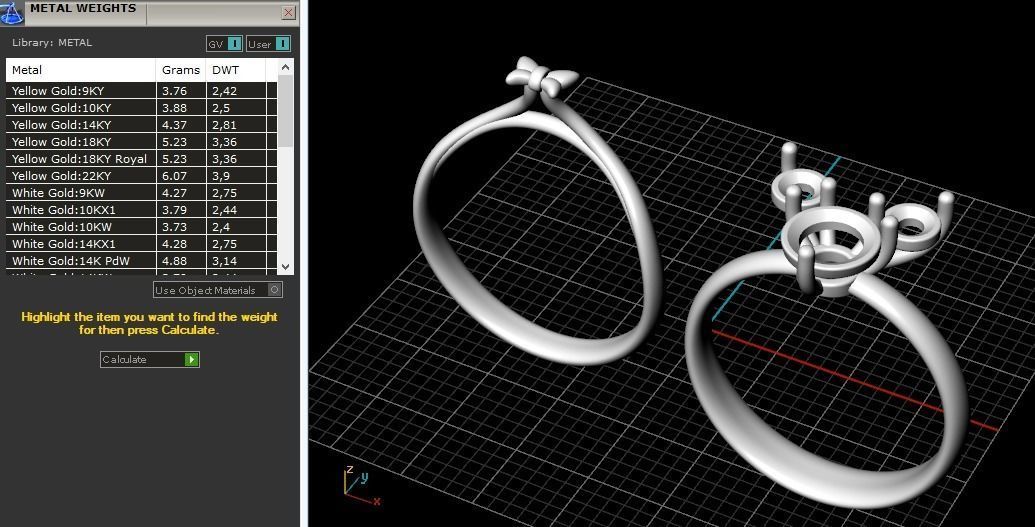Close the Metal Weights panel
The height and width of the screenshot is (527, 1035).
[x=288, y=13]
